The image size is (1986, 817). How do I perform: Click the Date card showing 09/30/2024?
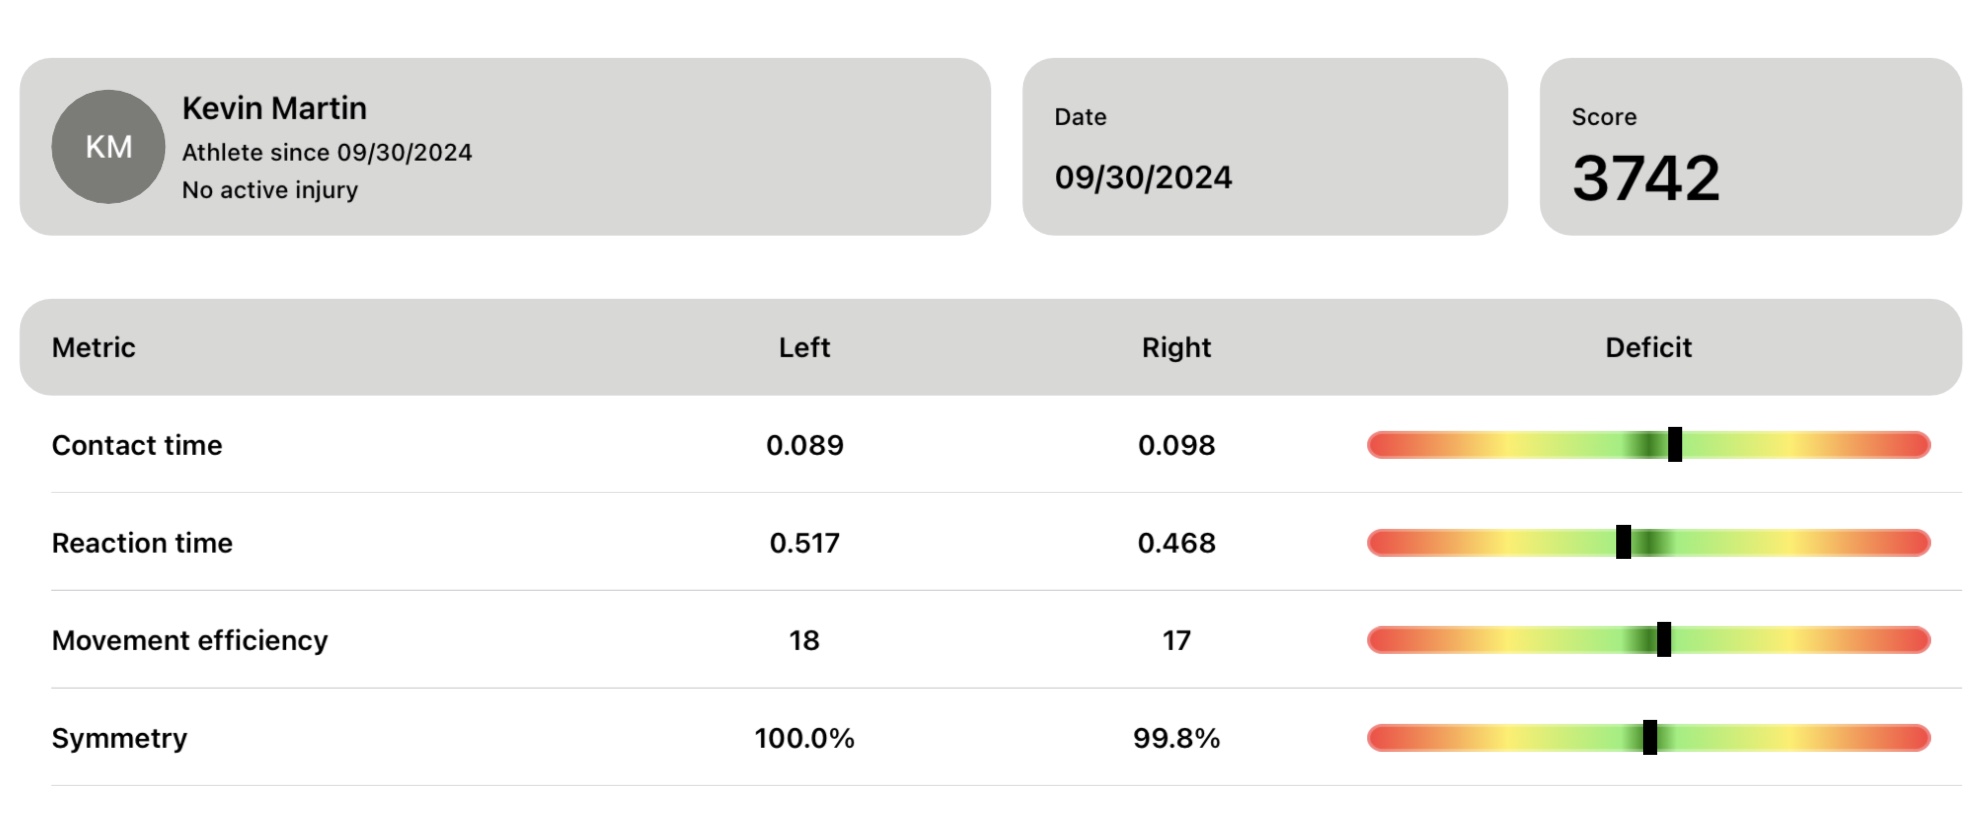pos(1264,147)
